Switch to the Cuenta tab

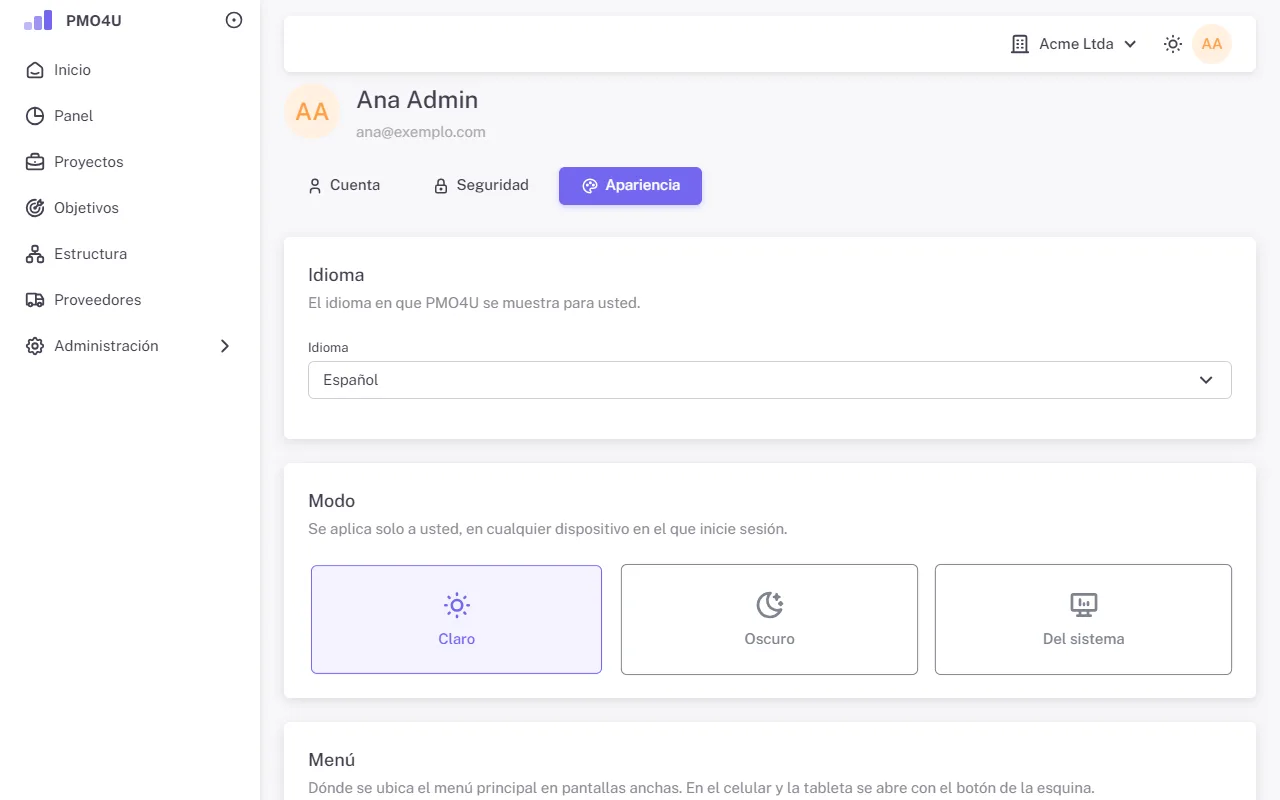pos(344,185)
